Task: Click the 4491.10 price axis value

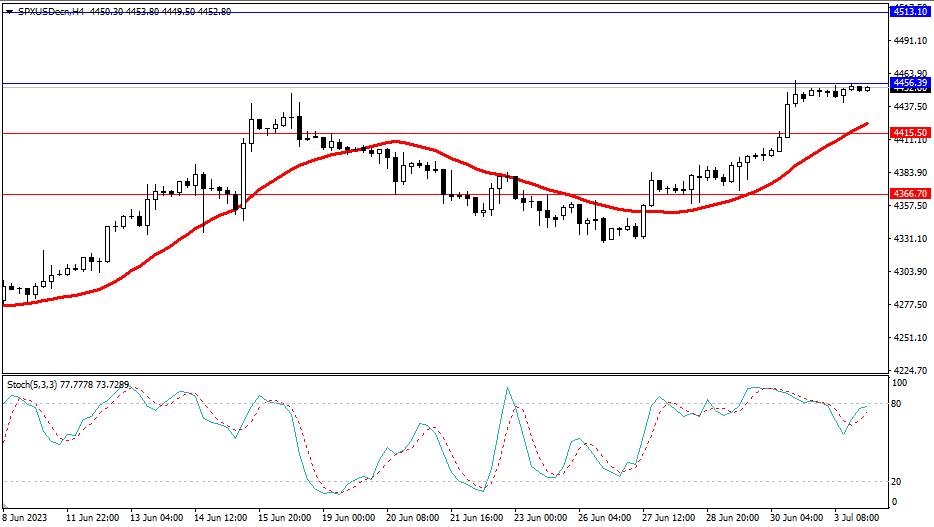Action: pos(908,40)
